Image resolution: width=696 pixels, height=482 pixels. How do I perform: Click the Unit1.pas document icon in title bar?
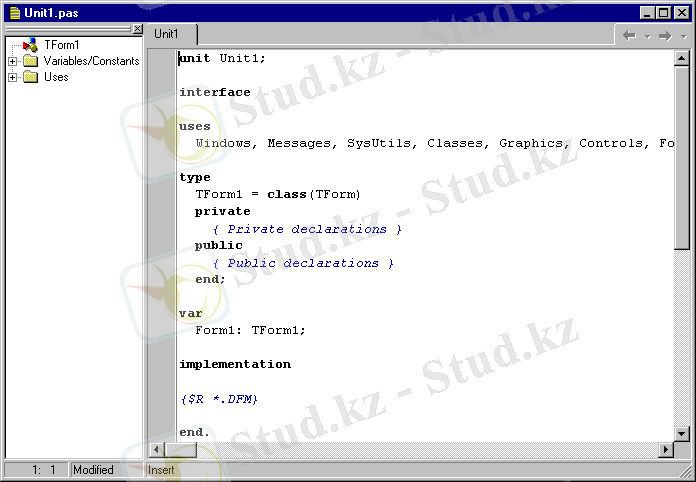point(15,13)
